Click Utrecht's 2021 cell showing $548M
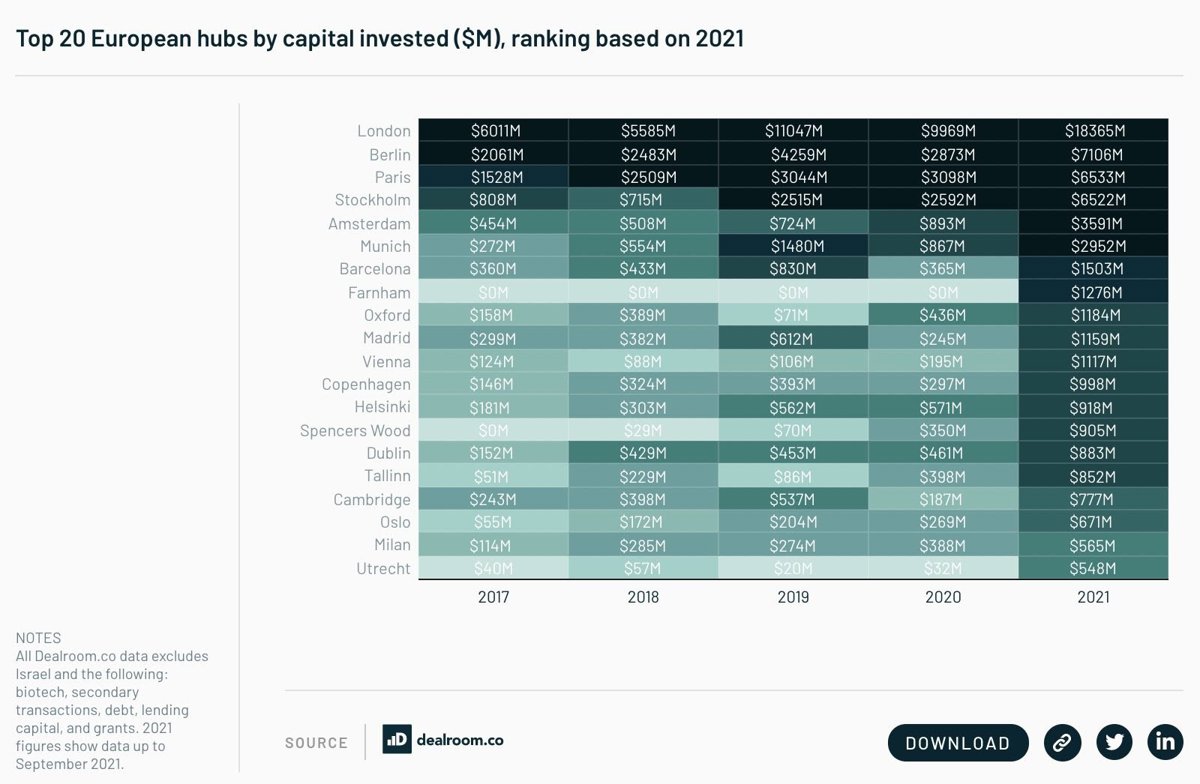1200x784 pixels. tap(1093, 568)
